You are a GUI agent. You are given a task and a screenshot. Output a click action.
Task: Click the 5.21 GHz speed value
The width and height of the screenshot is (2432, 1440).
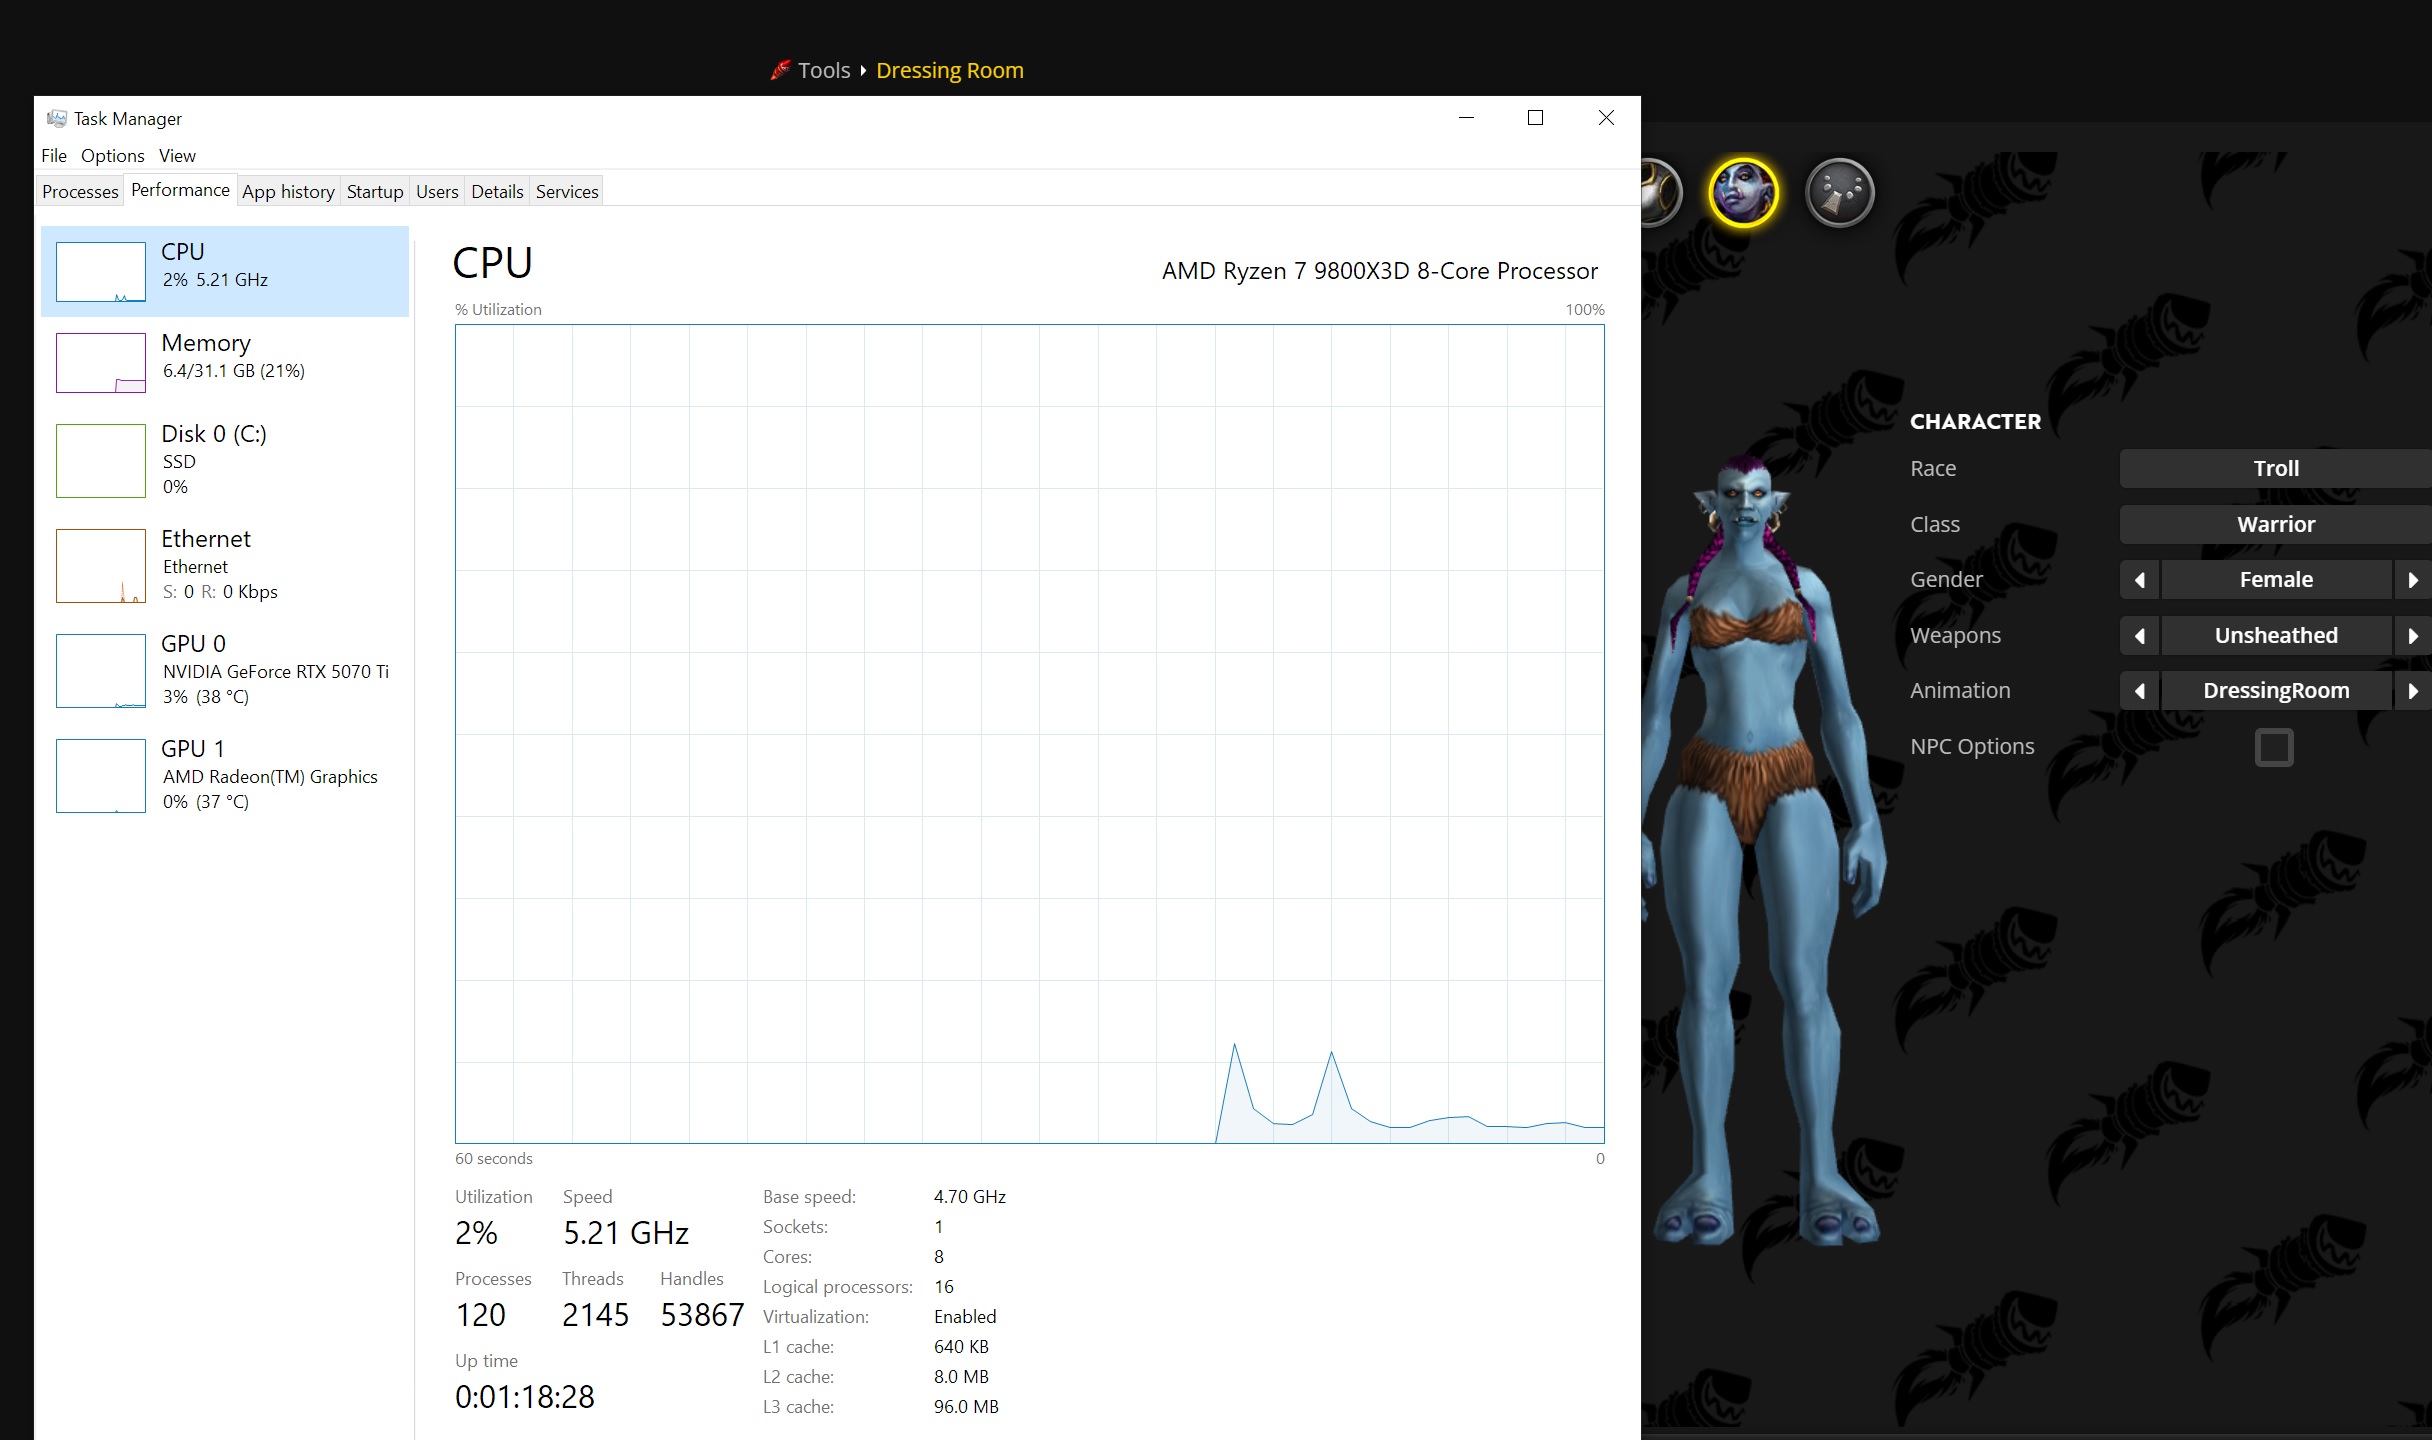click(626, 1233)
